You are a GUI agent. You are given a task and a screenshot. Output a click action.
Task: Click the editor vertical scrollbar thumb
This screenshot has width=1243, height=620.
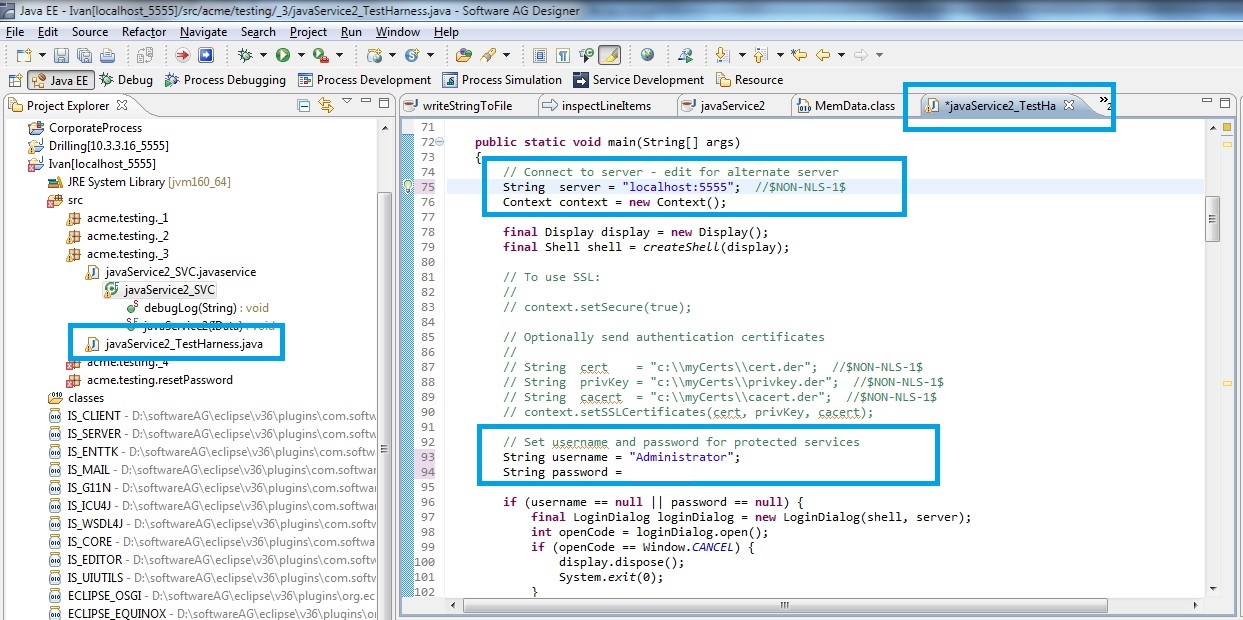(1213, 219)
